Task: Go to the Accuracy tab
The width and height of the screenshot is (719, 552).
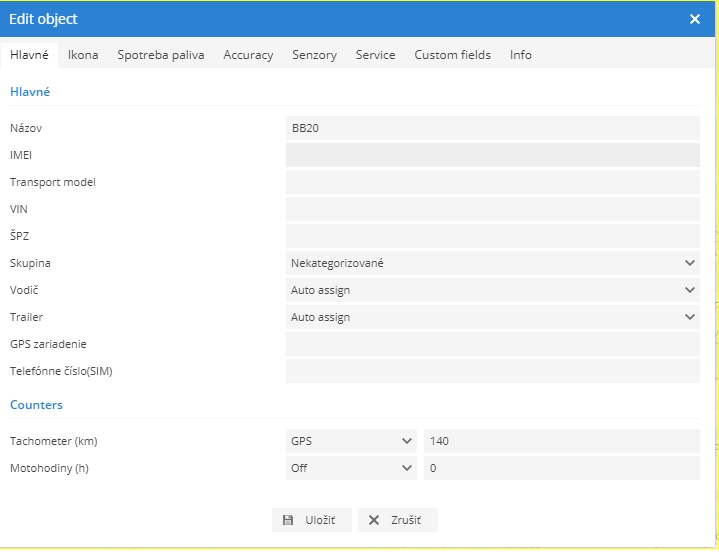Action: click(x=248, y=55)
